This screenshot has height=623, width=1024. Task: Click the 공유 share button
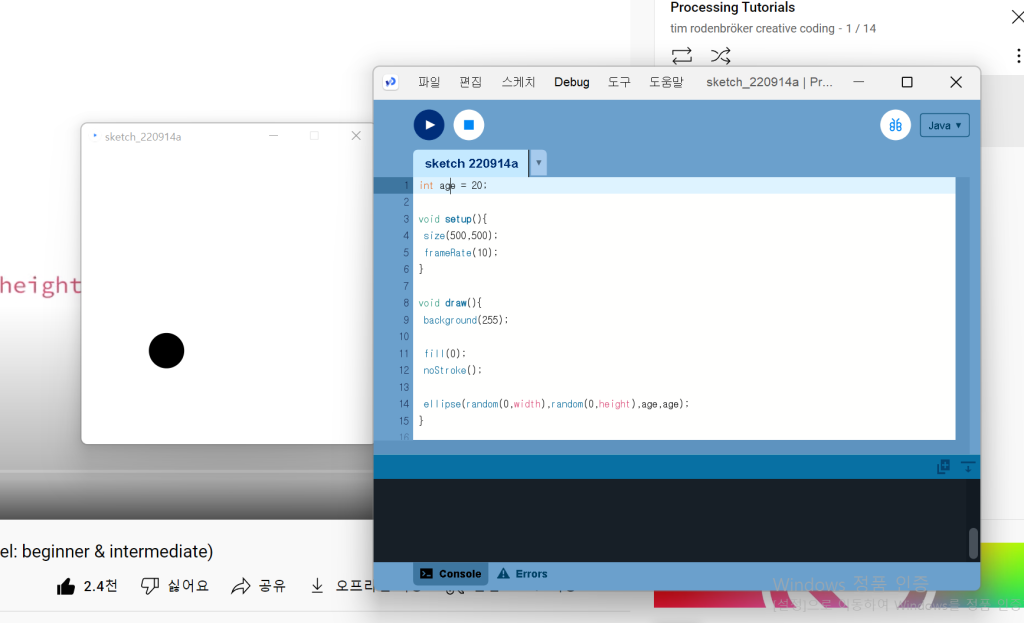(259, 586)
